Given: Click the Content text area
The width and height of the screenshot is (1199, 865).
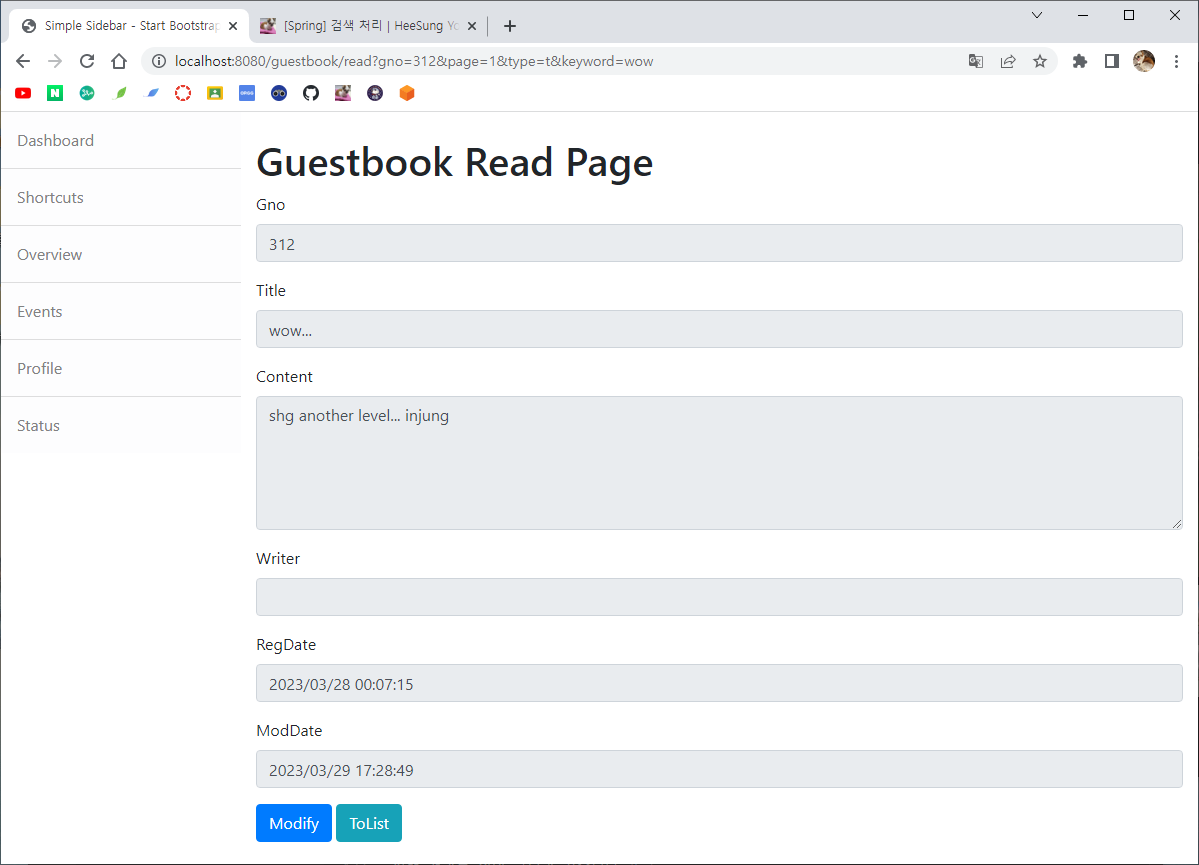Looking at the screenshot, I should point(719,463).
